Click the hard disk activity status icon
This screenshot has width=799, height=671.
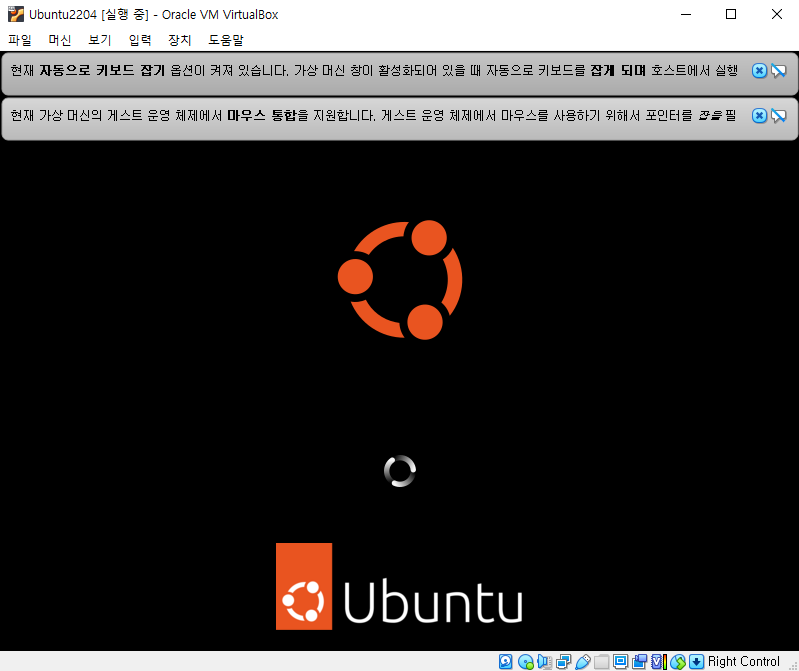(x=505, y=661)
